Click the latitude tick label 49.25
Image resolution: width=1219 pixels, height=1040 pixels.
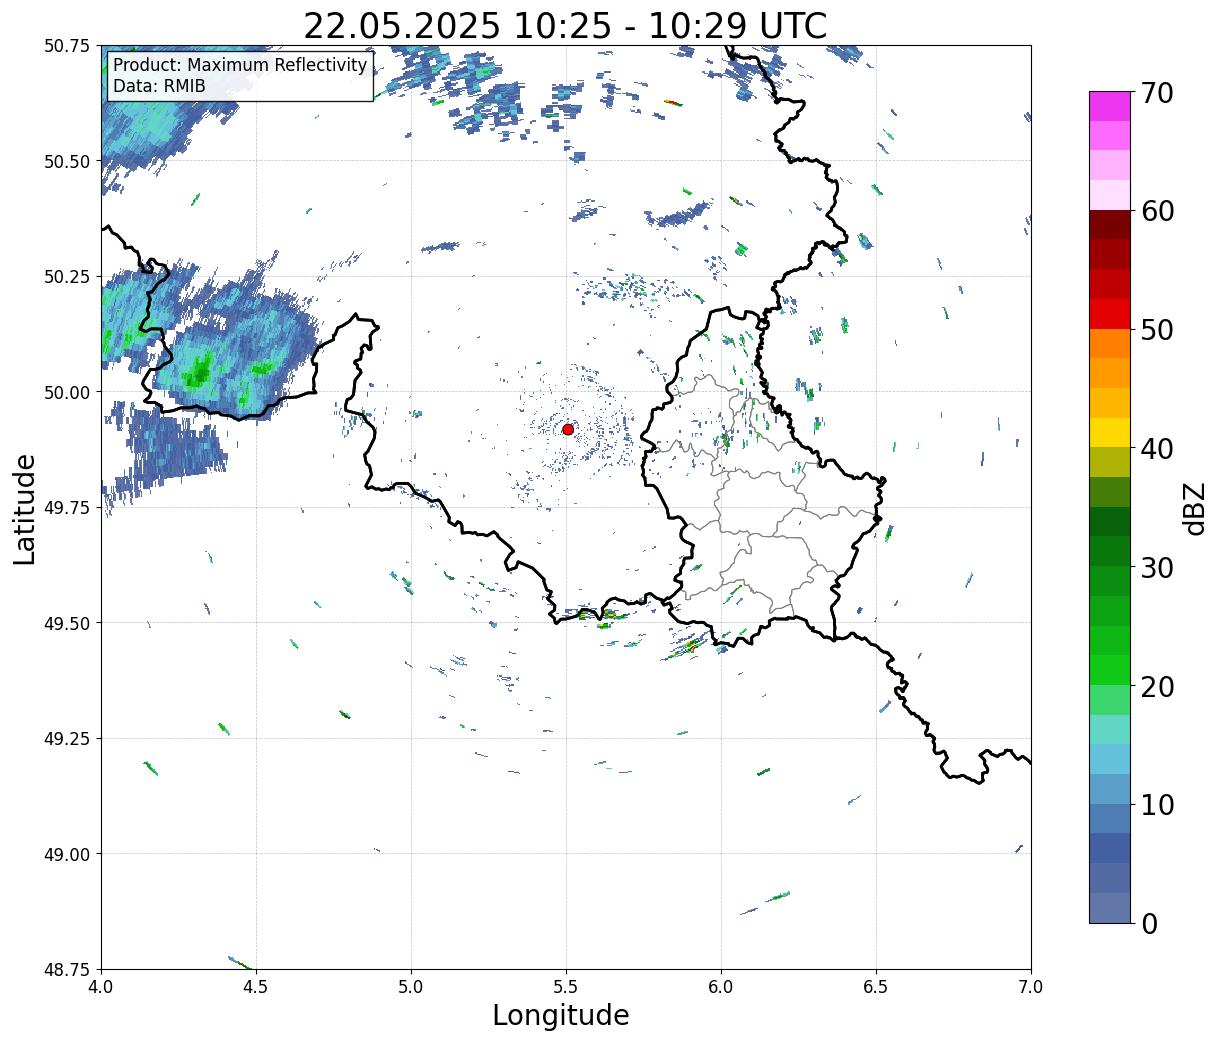pos(67,739)
